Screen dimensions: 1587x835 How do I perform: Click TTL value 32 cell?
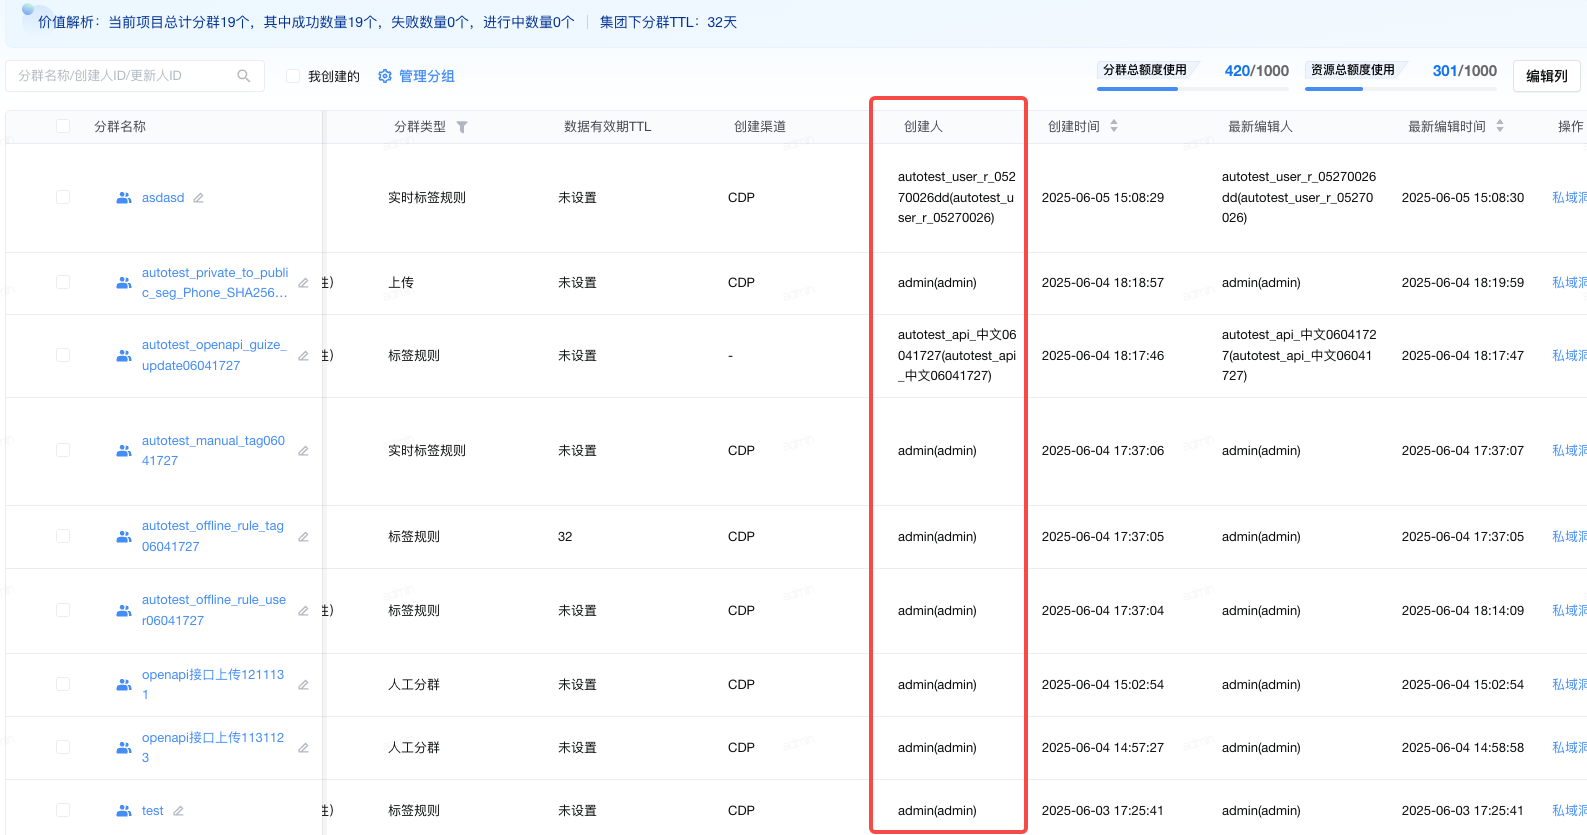tap(565, 537)
